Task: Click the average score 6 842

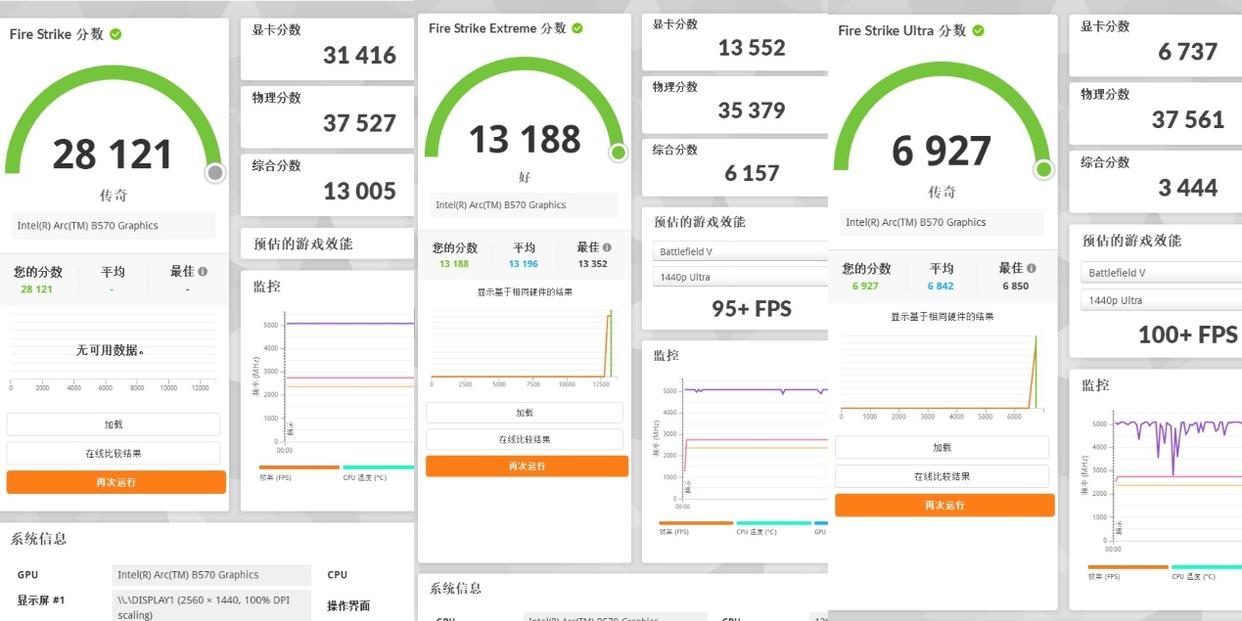Action: (x=941, y=286)
